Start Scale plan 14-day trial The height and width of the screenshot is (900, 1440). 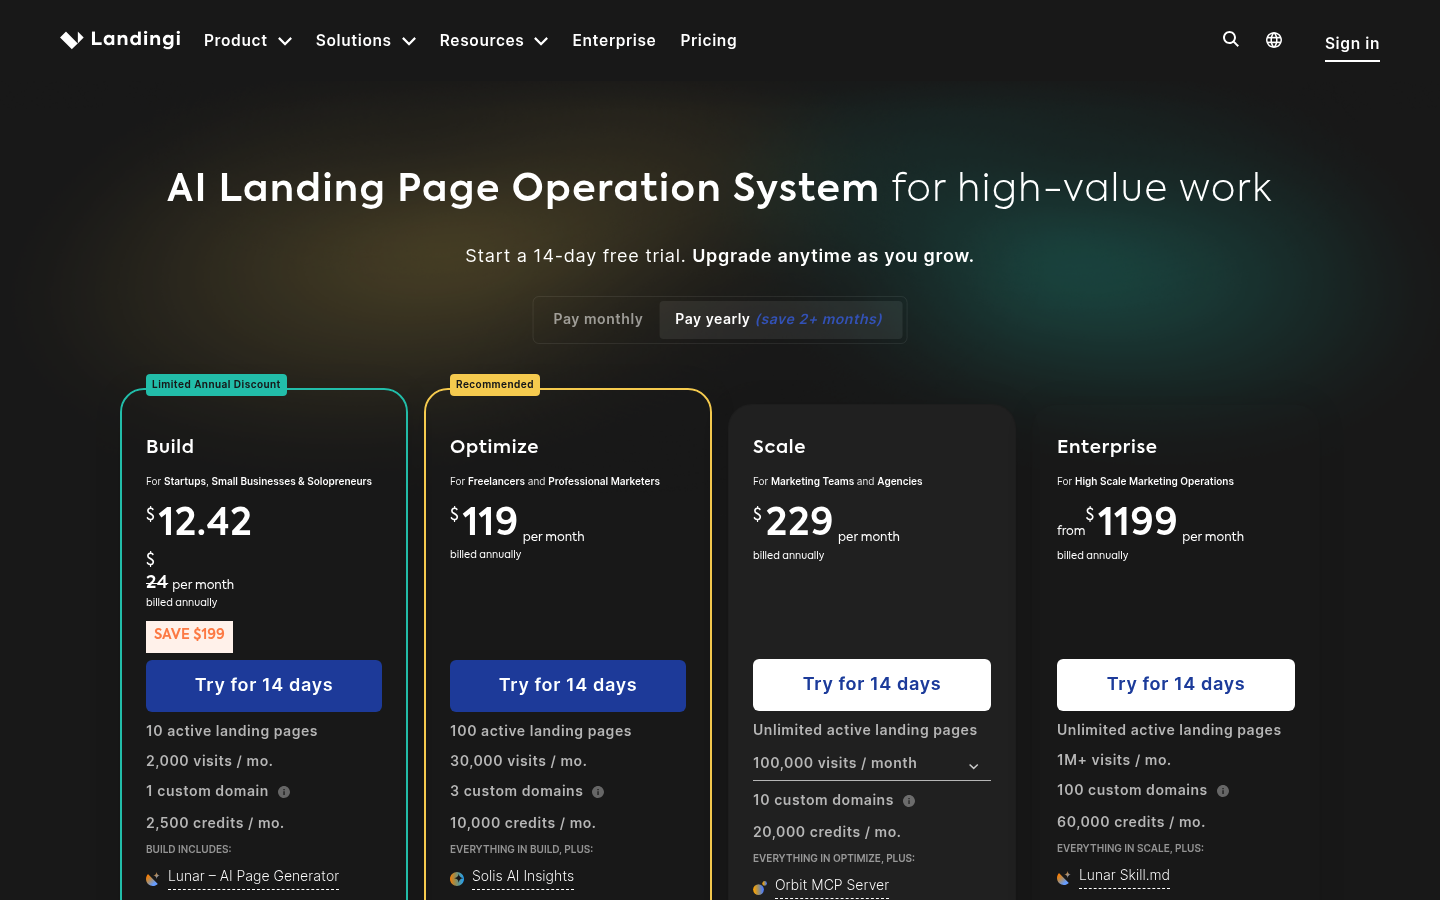pos(872,685)
